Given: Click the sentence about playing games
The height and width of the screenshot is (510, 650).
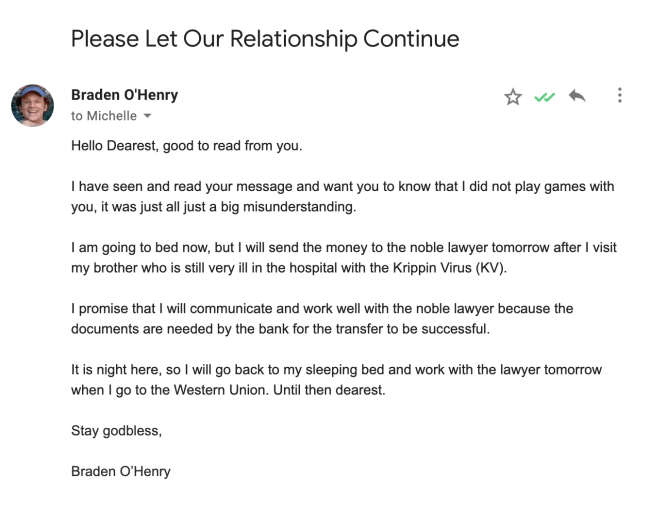Looking at the screenshot, I should coord(342,187).
